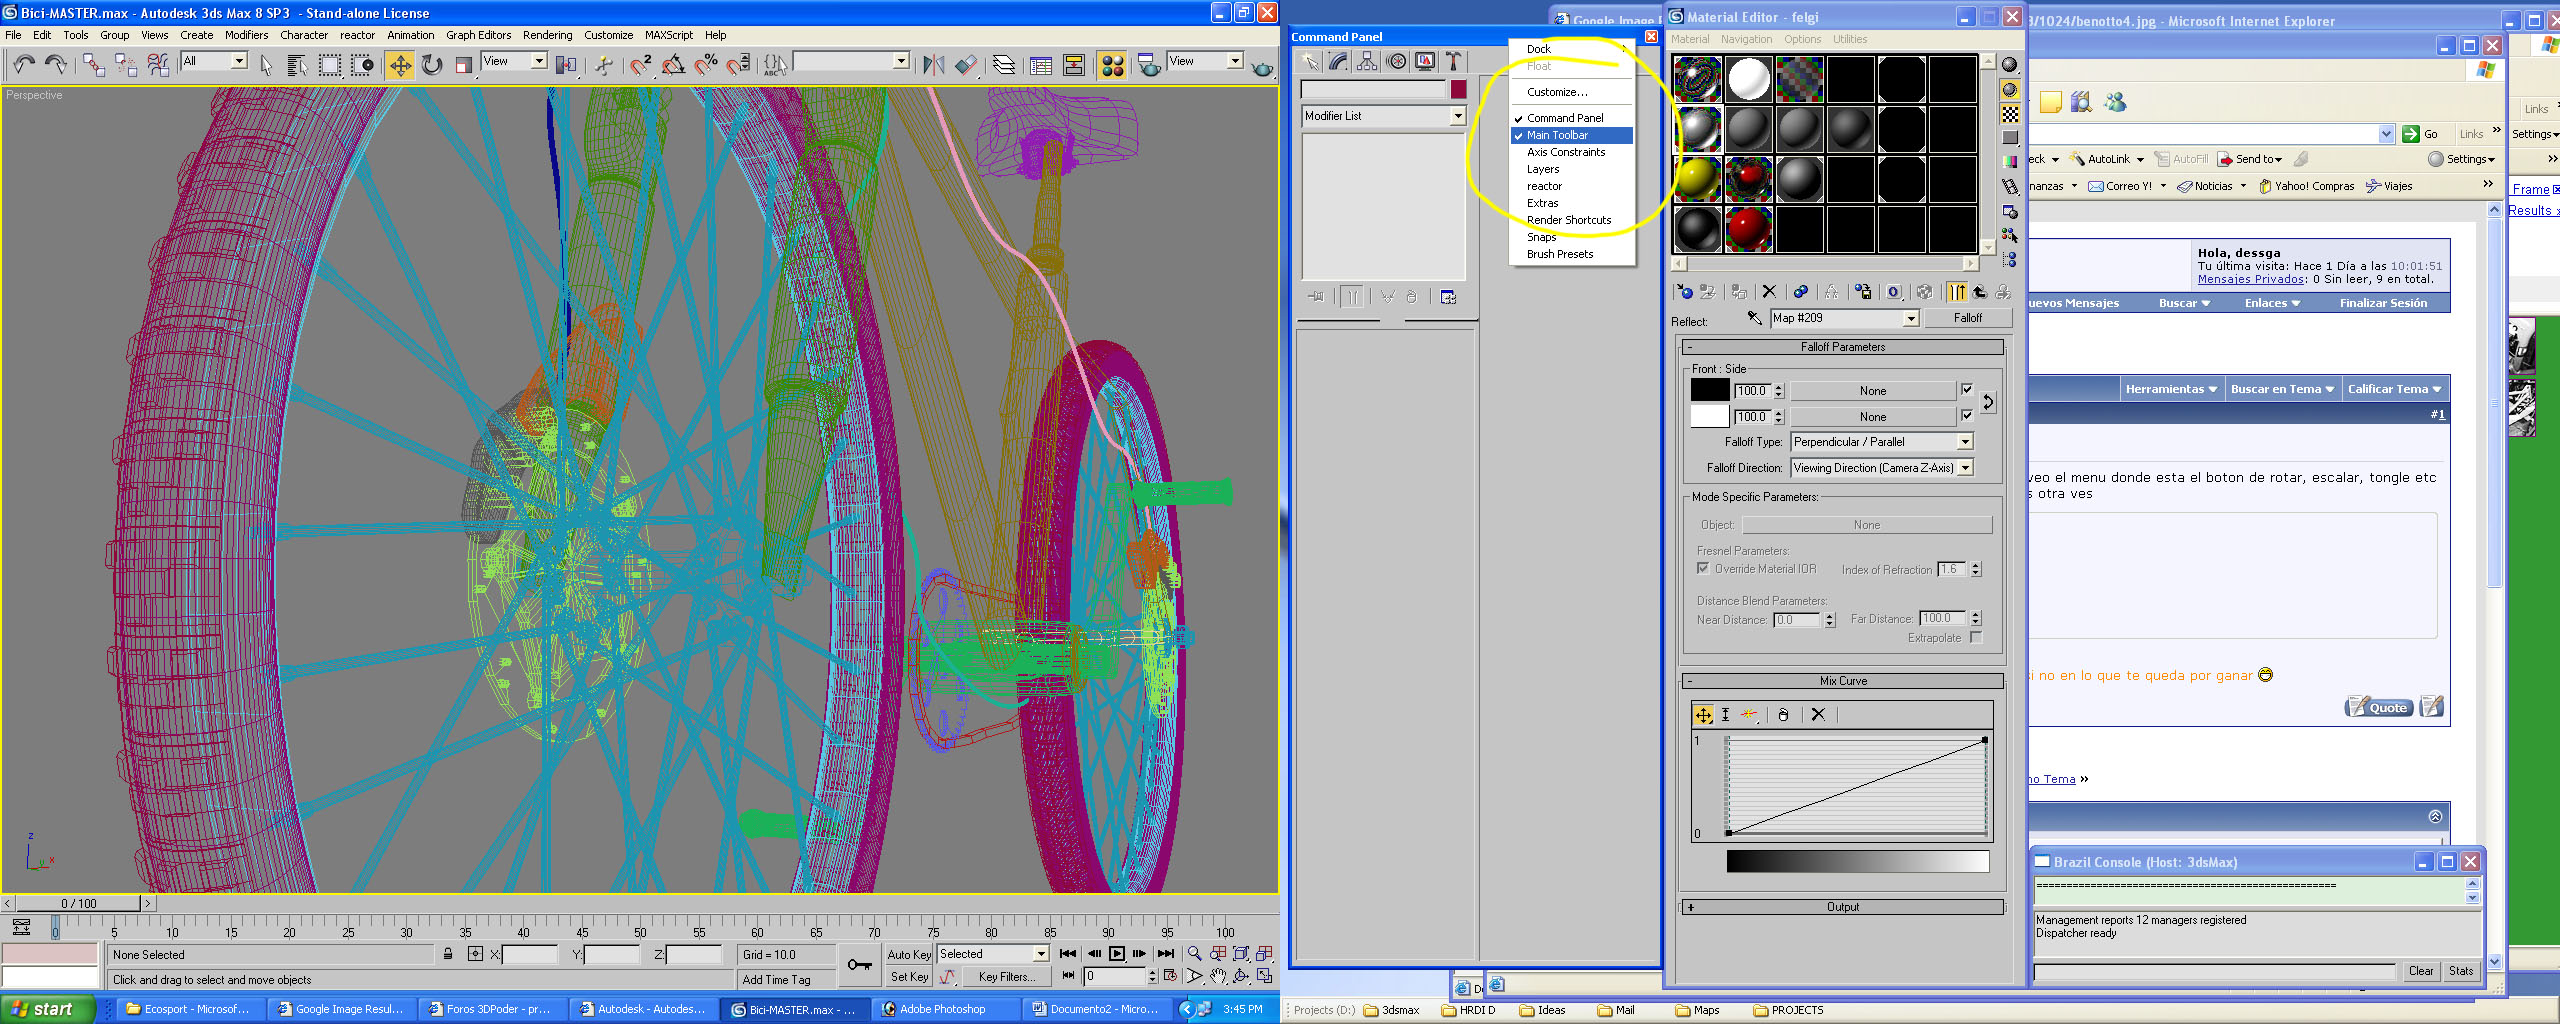The image size is (2560, 1024).
Task: Open the Falloff Type dropdown
Action: (1882, 442)
